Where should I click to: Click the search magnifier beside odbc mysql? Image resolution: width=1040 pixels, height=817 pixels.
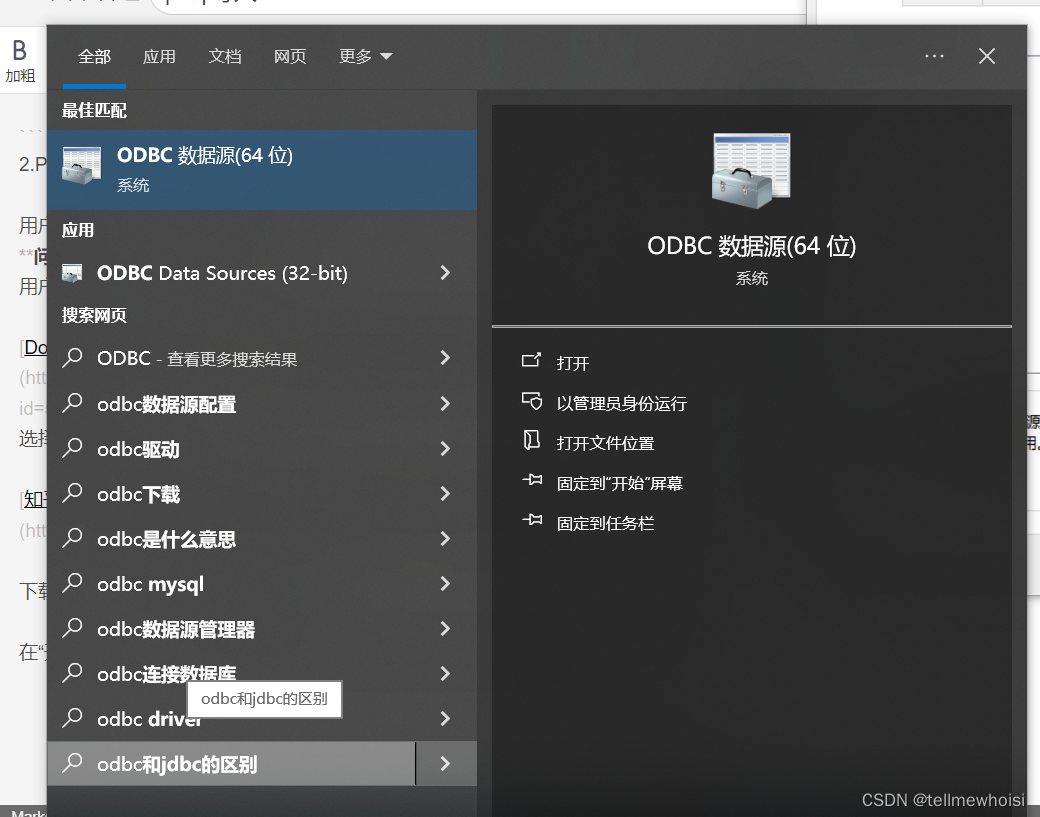click(x=70, y=584)
